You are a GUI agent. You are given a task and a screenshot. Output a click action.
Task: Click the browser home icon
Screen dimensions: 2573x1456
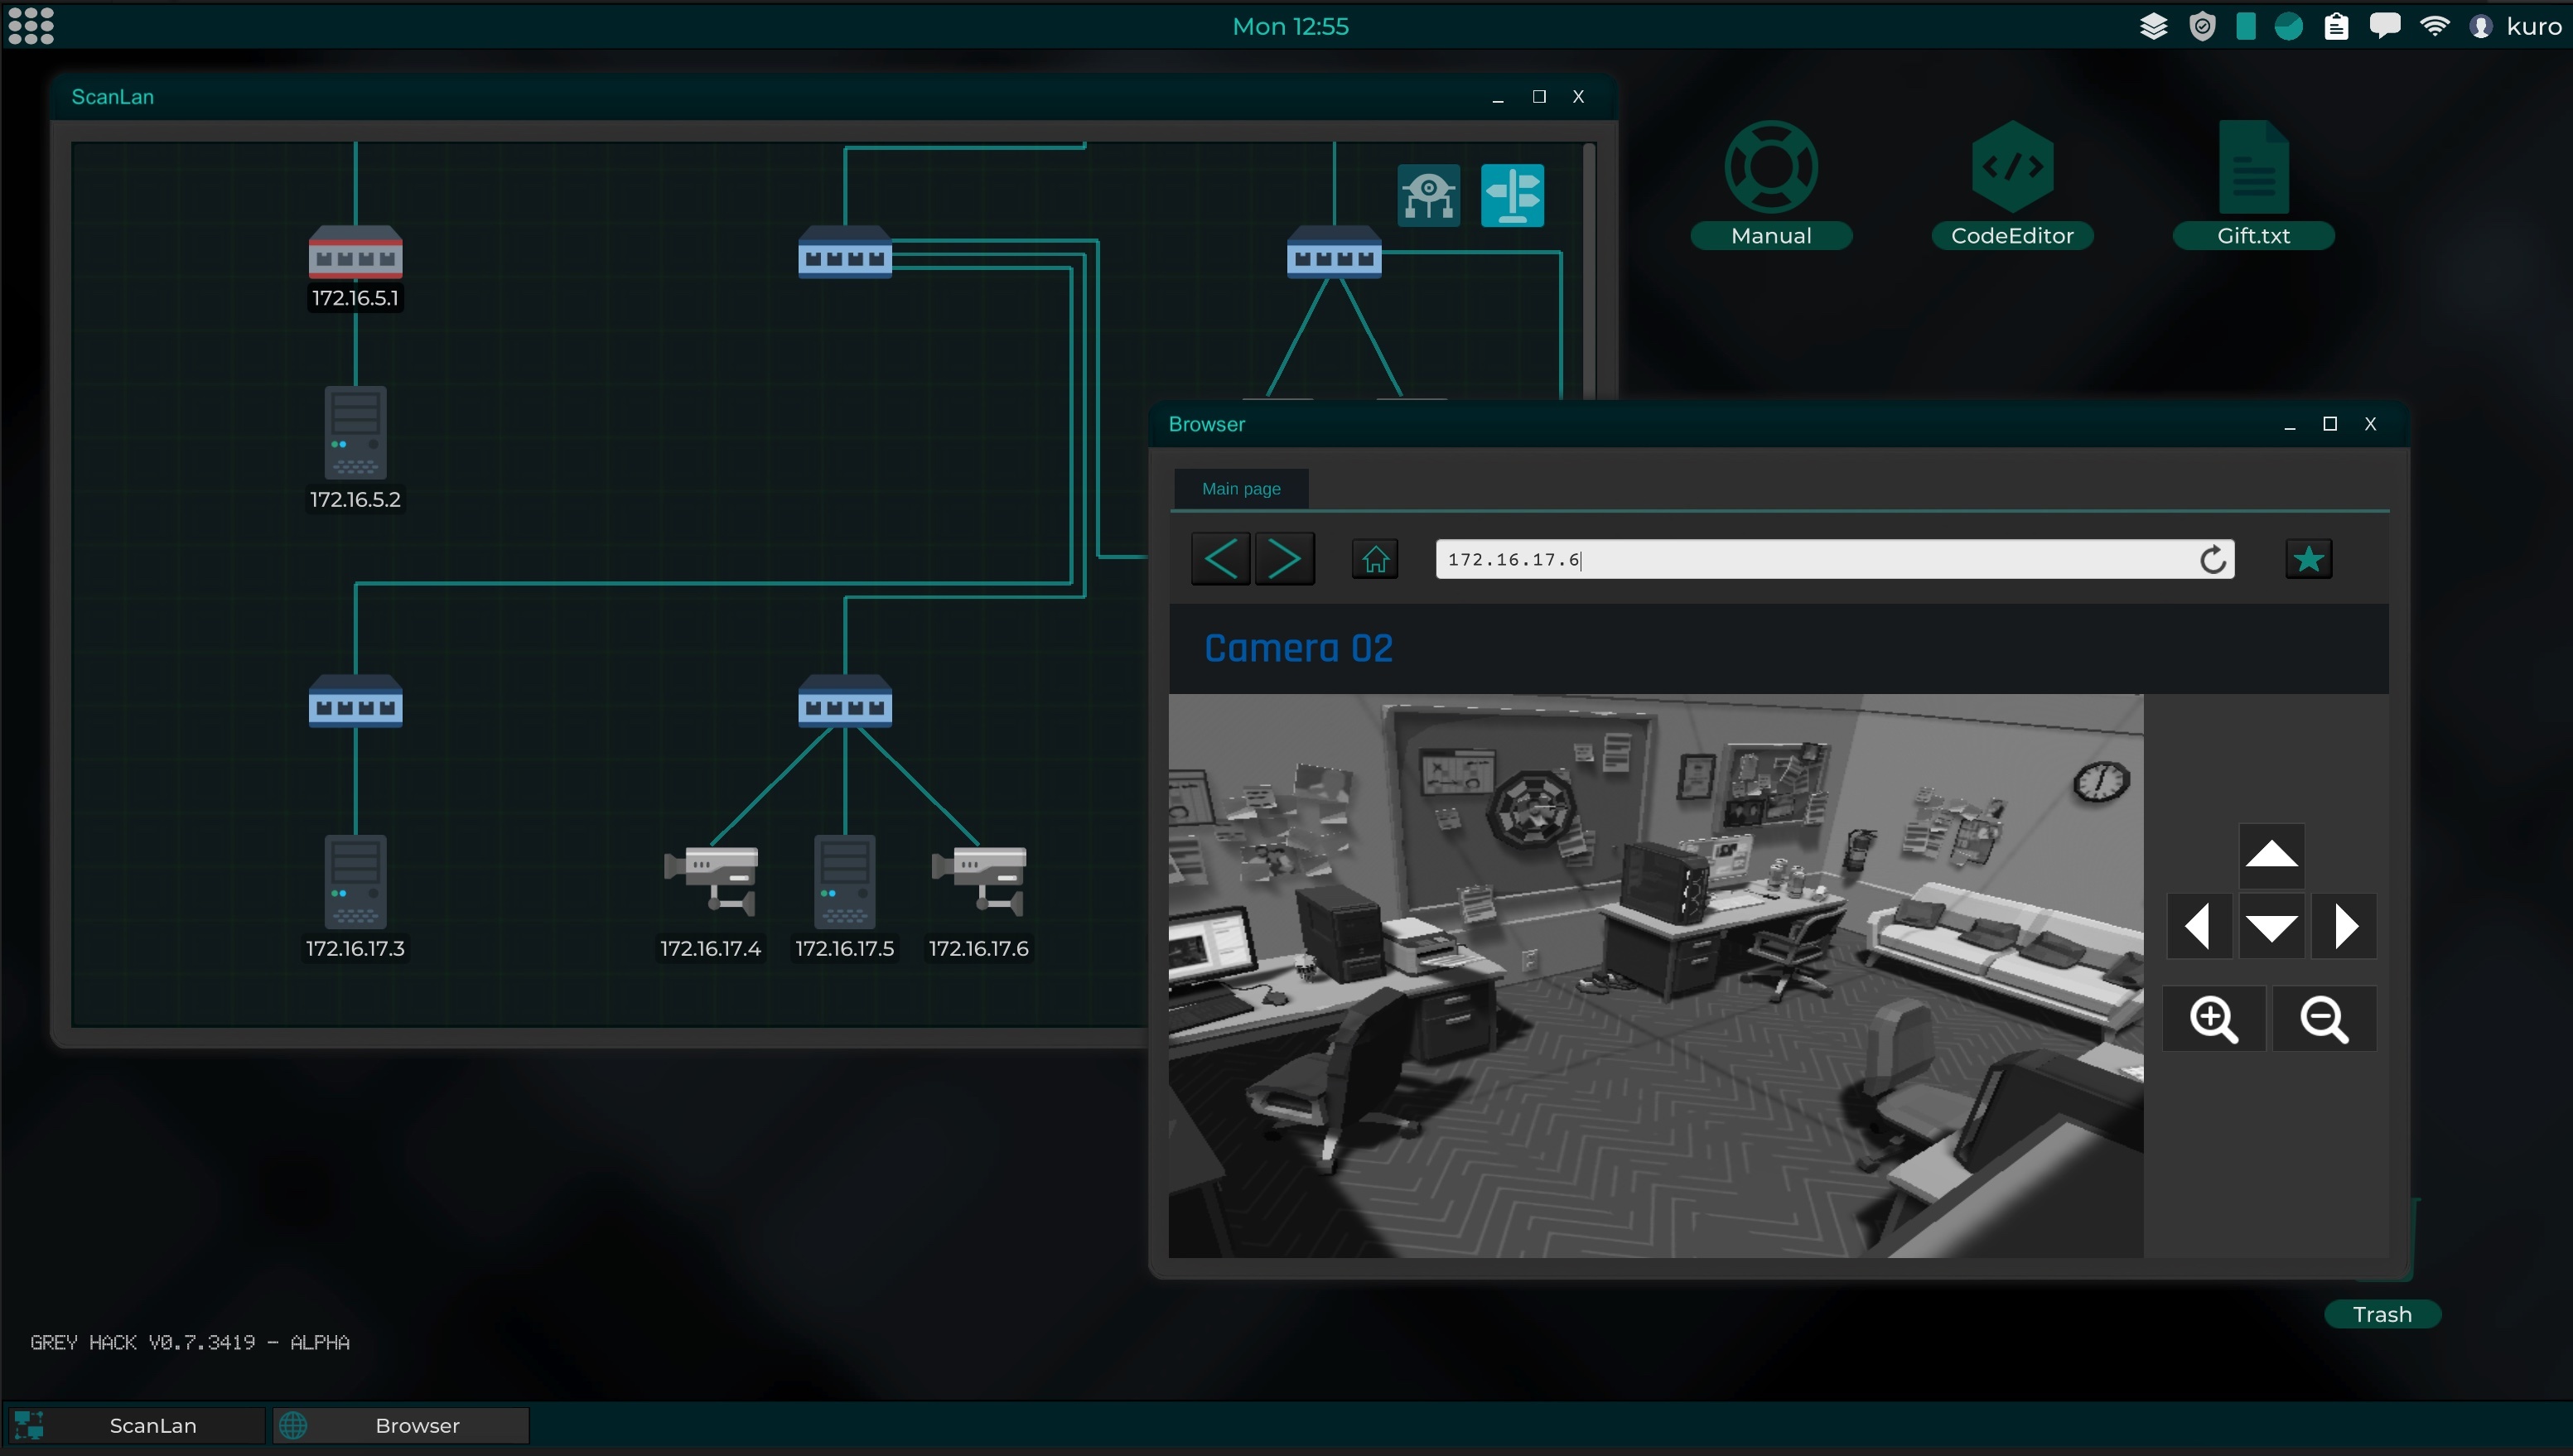1375,559
